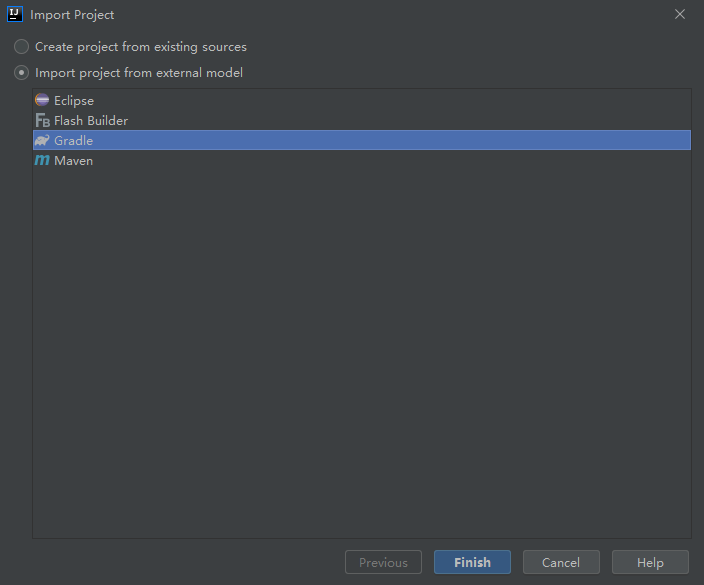The width and height of the screenshot is (704, 585).
Task: Click the Maven m icon
Action: tap(42, 160)
